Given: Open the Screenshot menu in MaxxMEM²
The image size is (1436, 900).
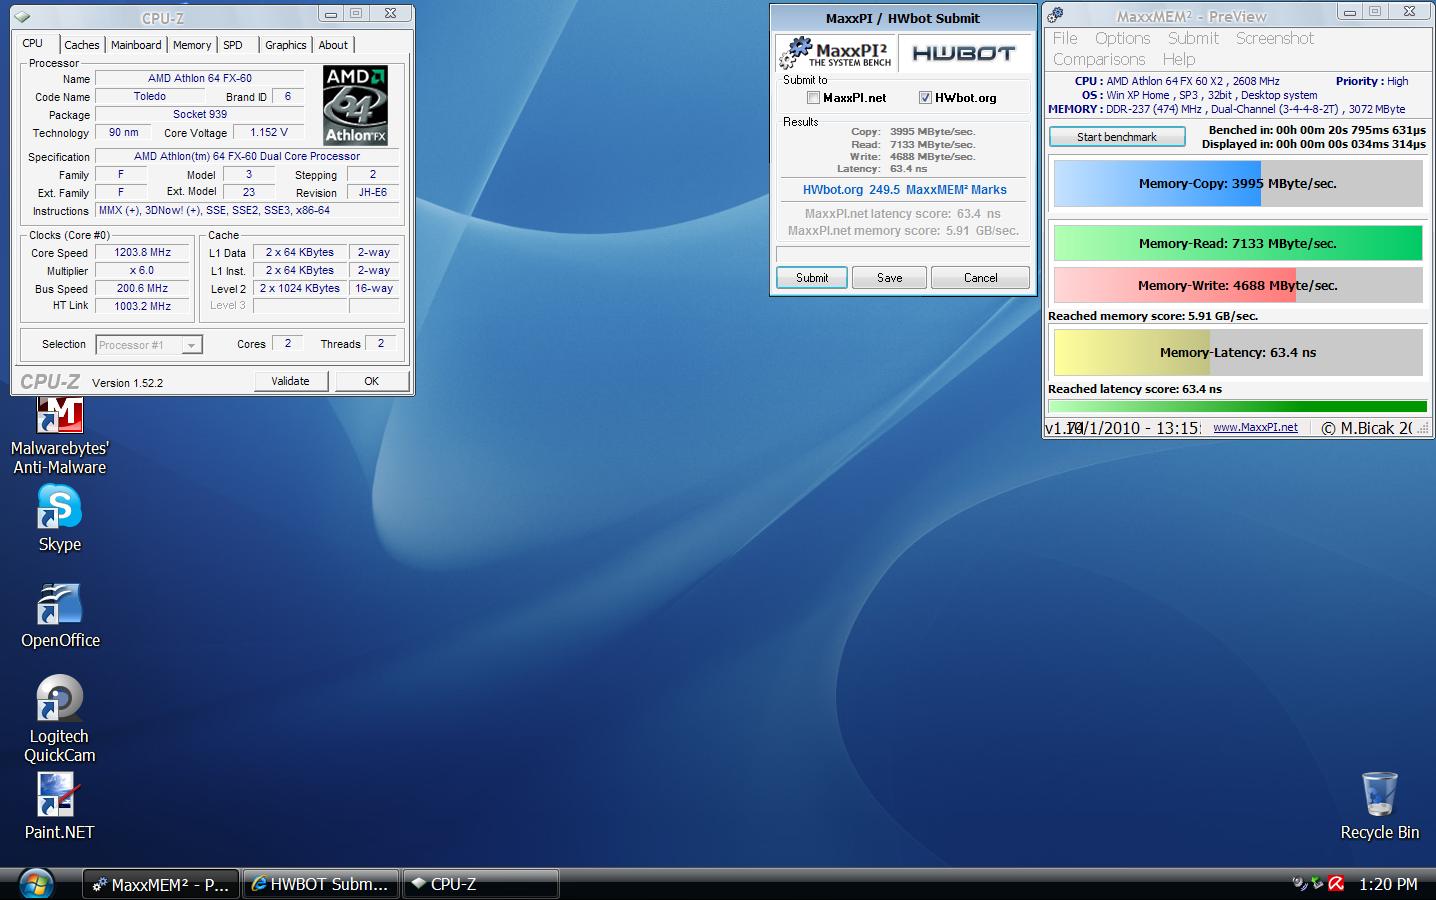Looking at the screenshot, I should 1275,38.
